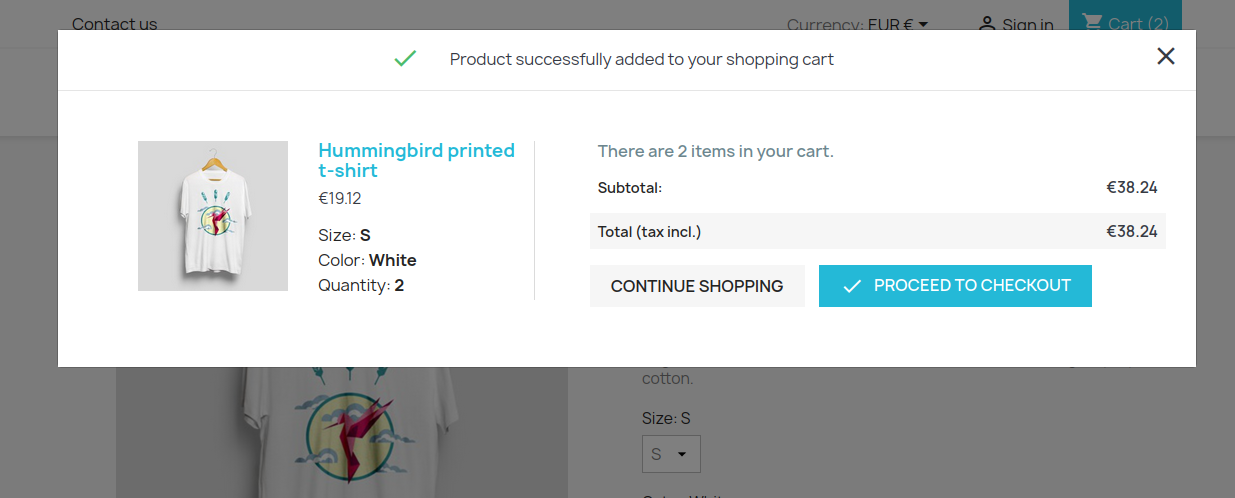1235x498 pixels.
Task: Click the Subtotal €38.24 amount
Action: coord(1131,187)
